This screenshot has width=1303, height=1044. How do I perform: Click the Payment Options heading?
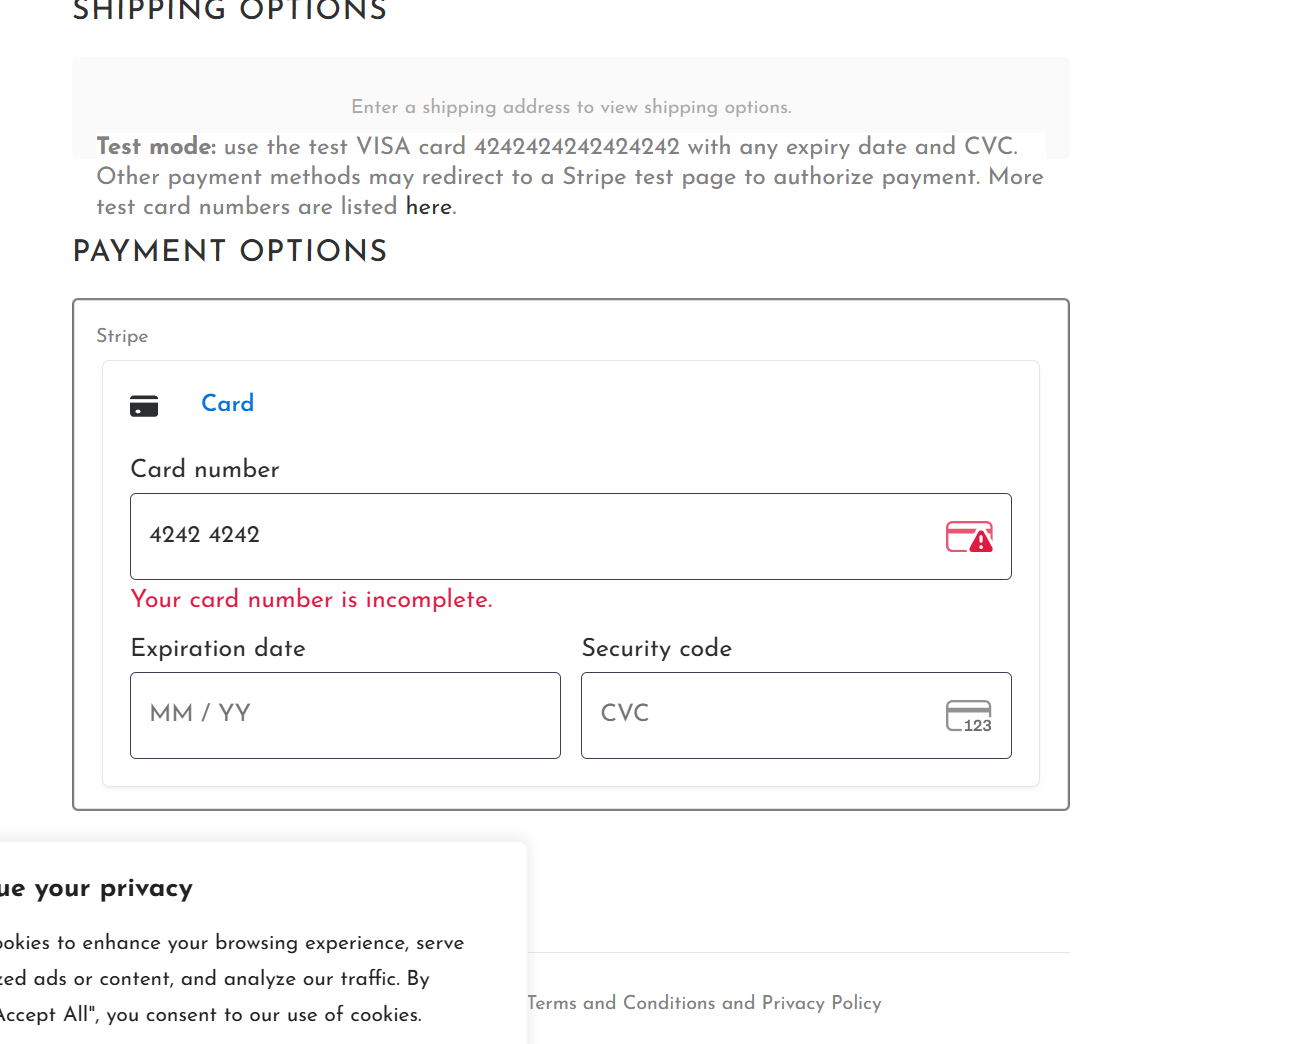230,251
